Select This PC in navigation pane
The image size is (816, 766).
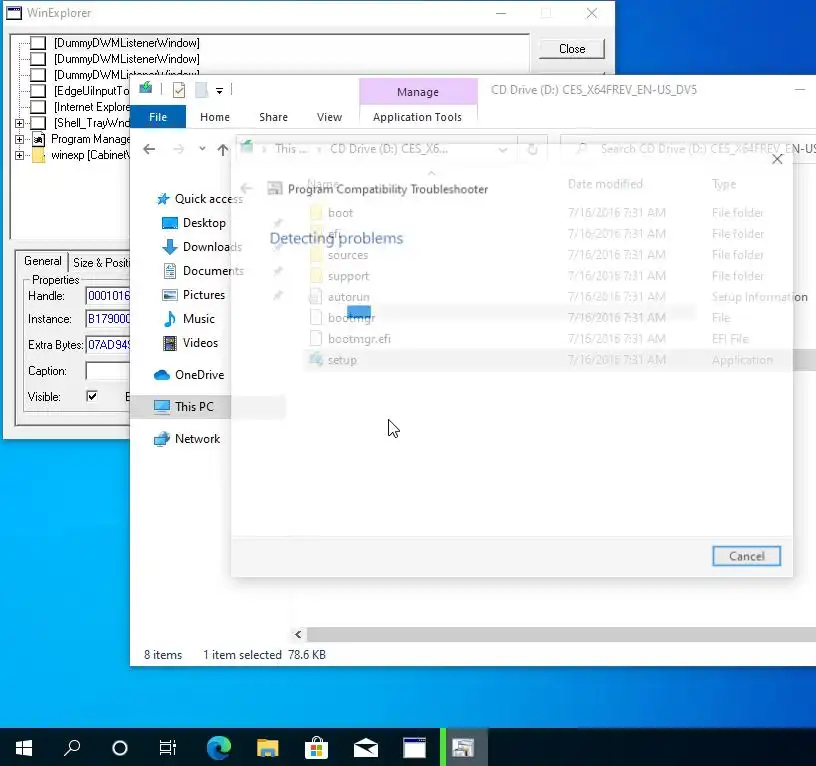pos(207,406)
